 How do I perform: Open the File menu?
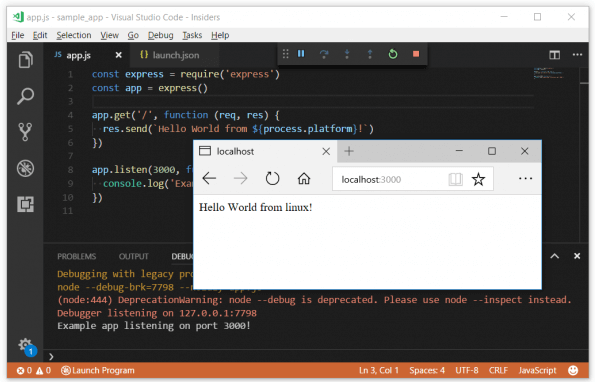[18, 35]
